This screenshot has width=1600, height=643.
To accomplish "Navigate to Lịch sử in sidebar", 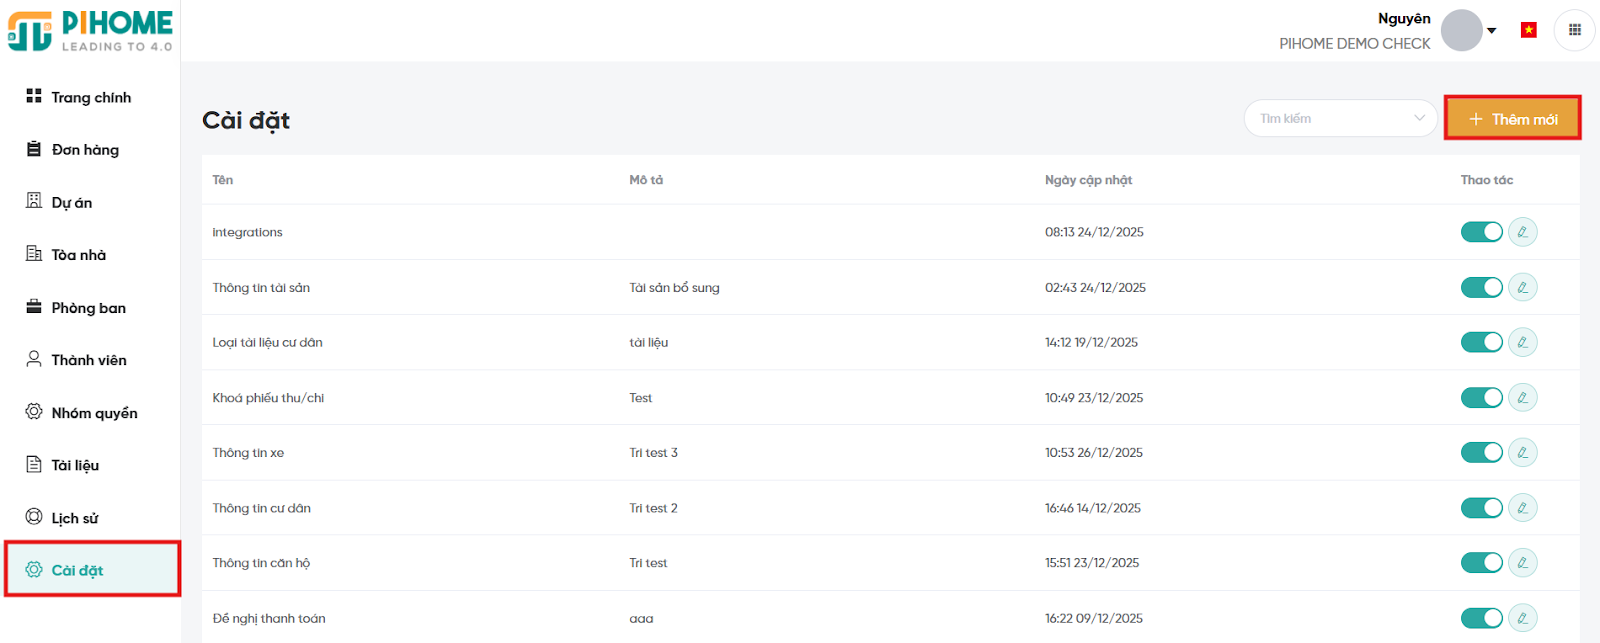I will [x=75, y=518].
